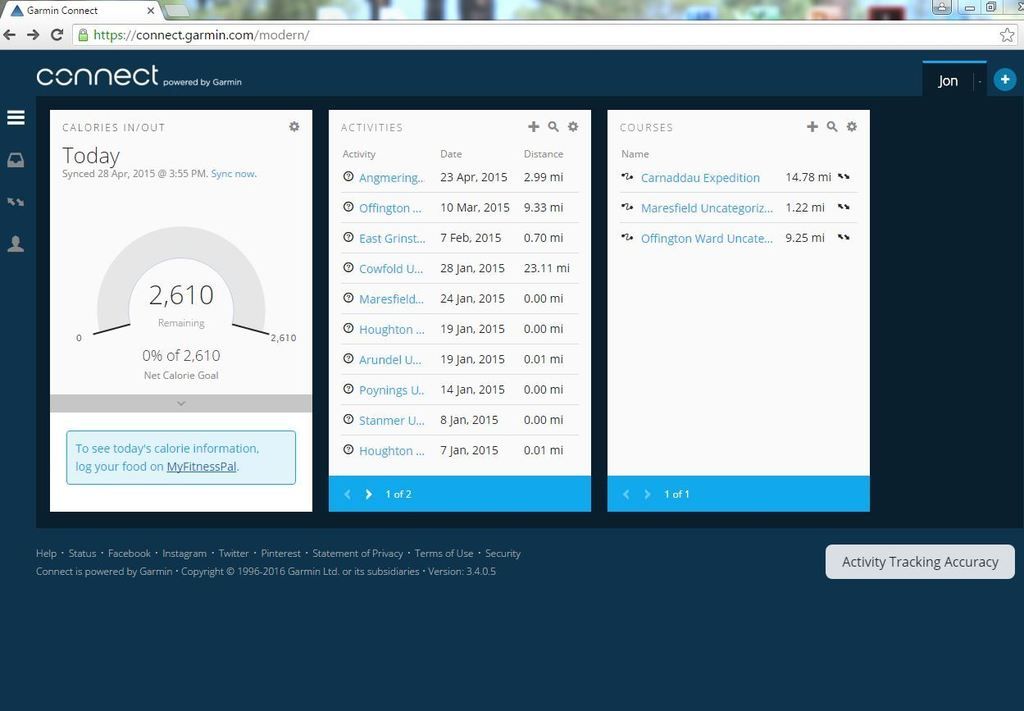This screenshot has width=1024, height=711.
Task: Click activity type icon beside Cowfold
Action: 348,268
